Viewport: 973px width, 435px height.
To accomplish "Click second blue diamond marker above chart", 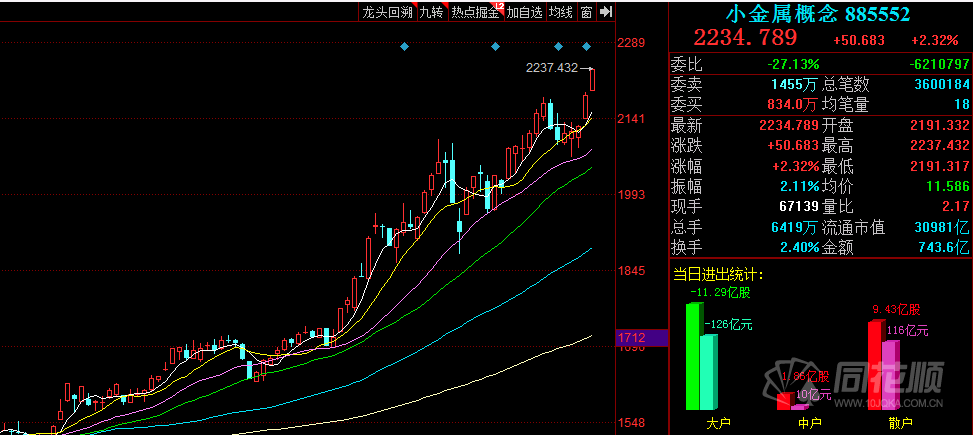I will (x=495, y=47).
